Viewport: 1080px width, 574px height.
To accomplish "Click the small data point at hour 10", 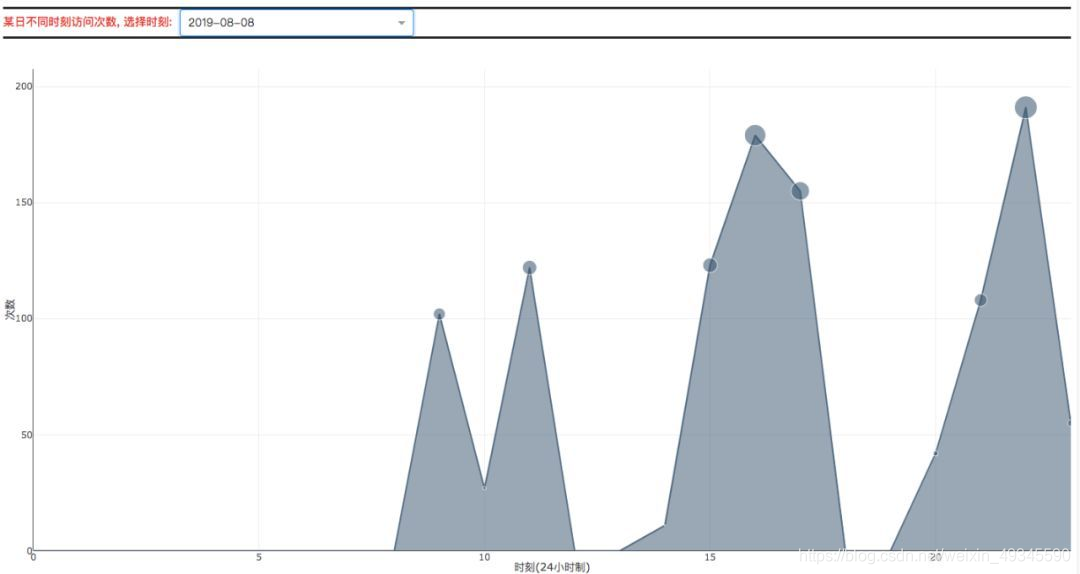I will coord(484,488).
